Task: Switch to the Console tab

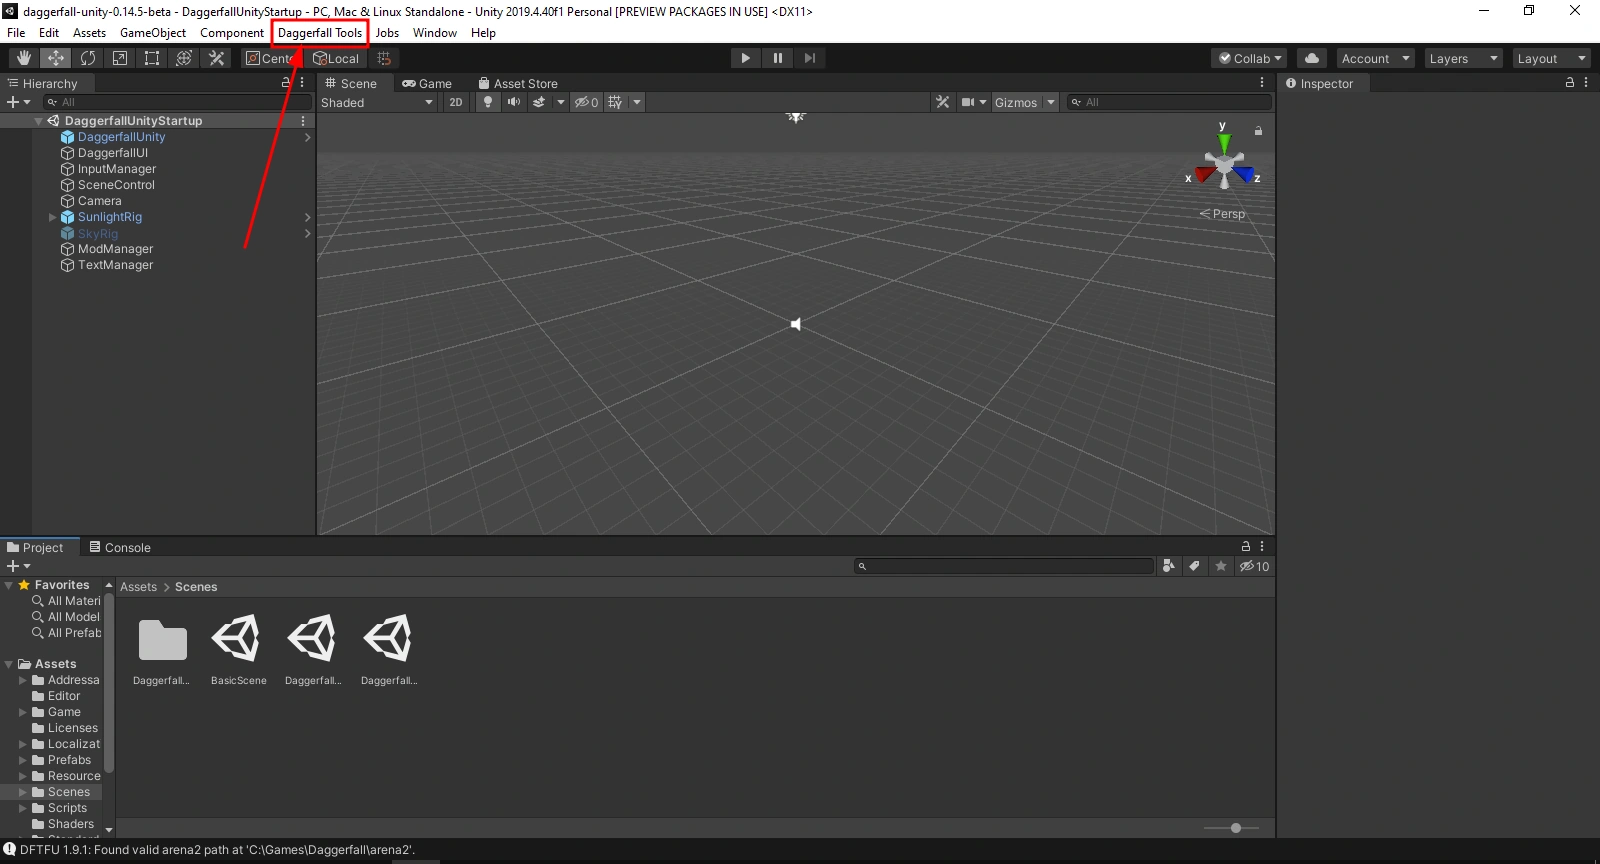Action: point(120,547)
